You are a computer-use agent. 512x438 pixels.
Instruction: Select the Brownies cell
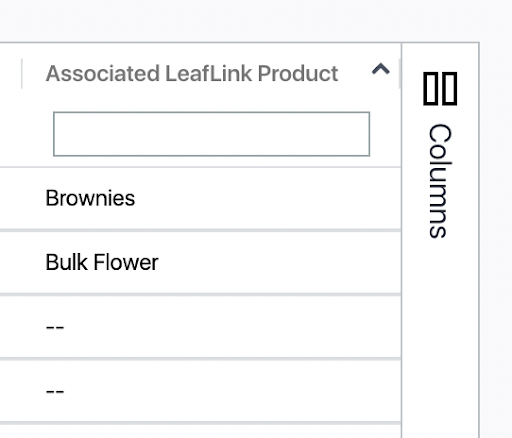point(90,198)
